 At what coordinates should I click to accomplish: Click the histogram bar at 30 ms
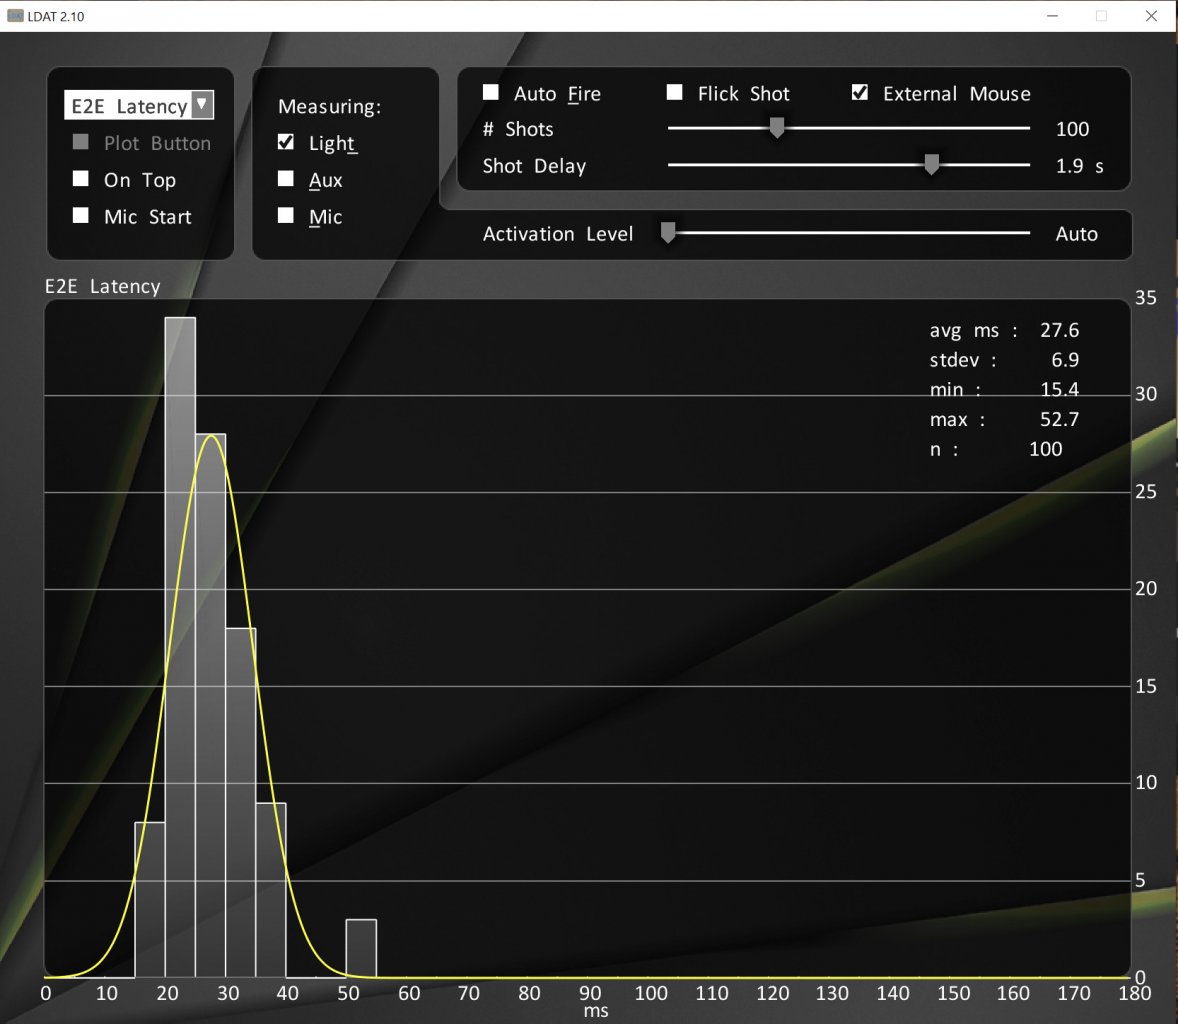coord(240,802)
